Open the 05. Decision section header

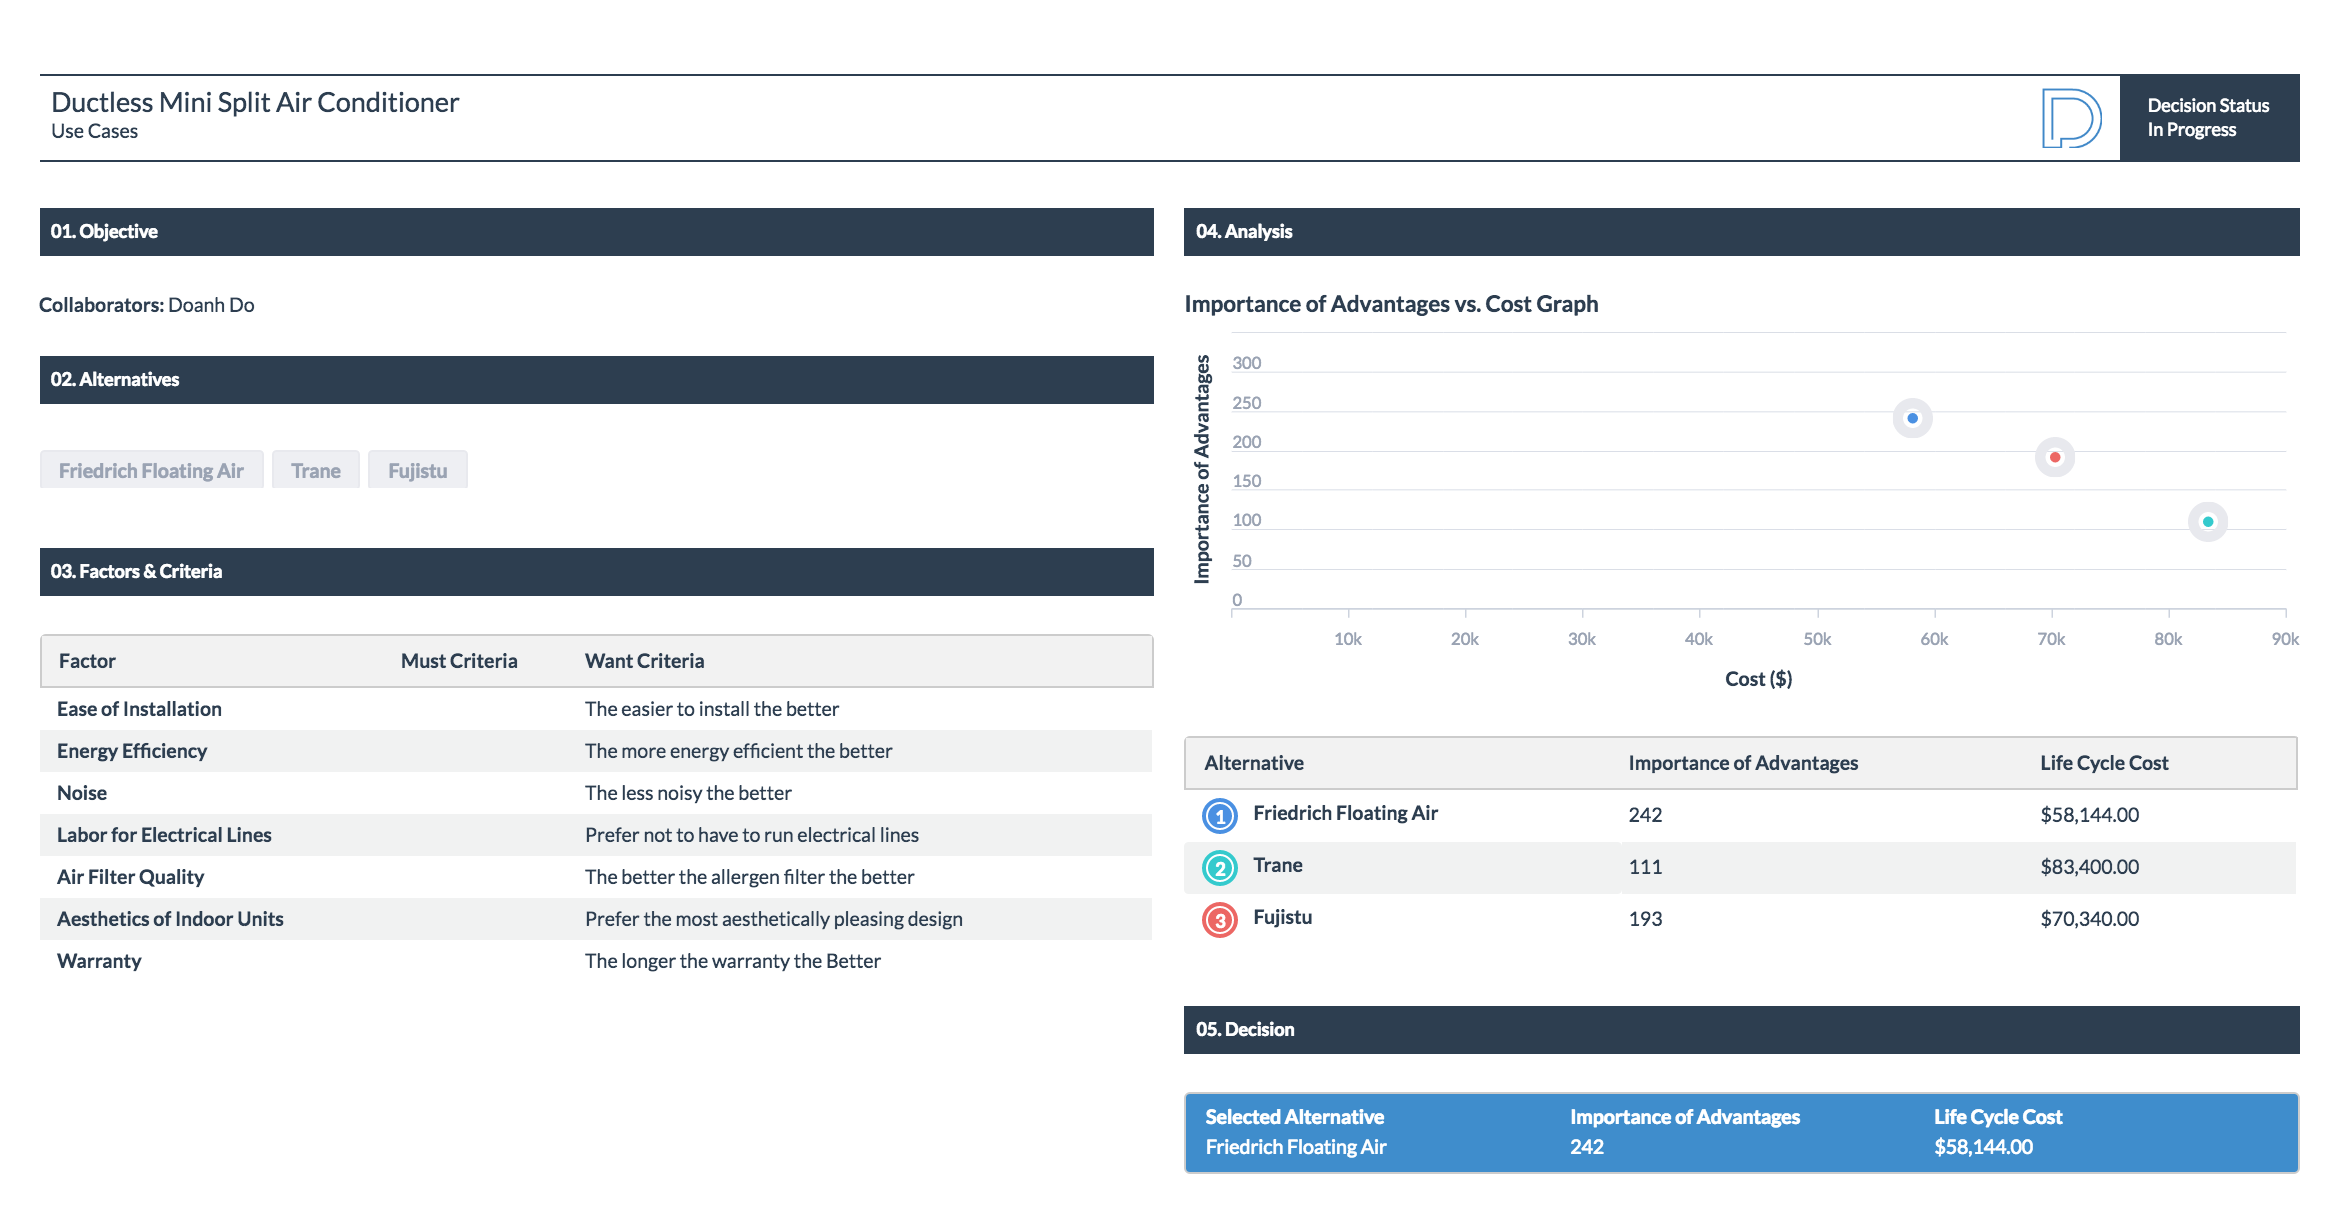click(x=1742, y=1030)
